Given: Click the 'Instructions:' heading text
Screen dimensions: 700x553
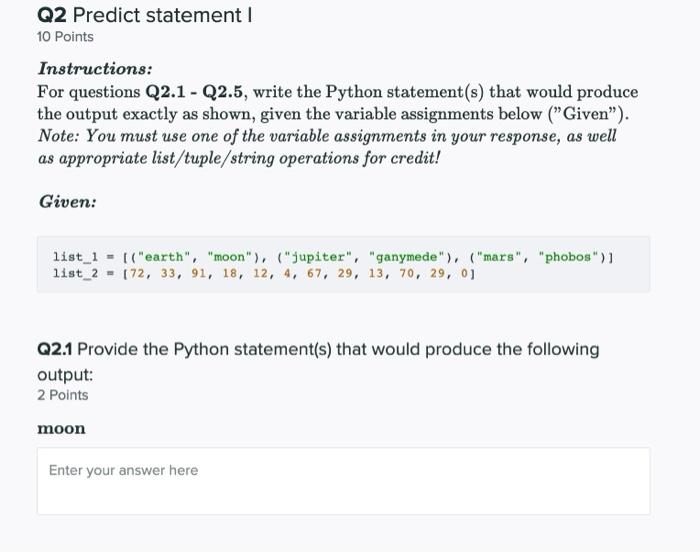Looking at the screenshot, I should 95,69.
